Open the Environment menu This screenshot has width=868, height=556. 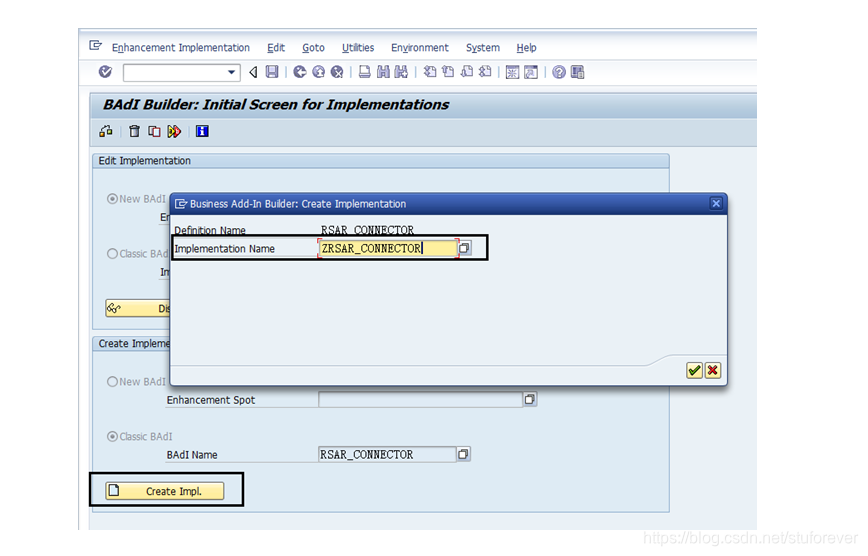click(x=420, y=48)
